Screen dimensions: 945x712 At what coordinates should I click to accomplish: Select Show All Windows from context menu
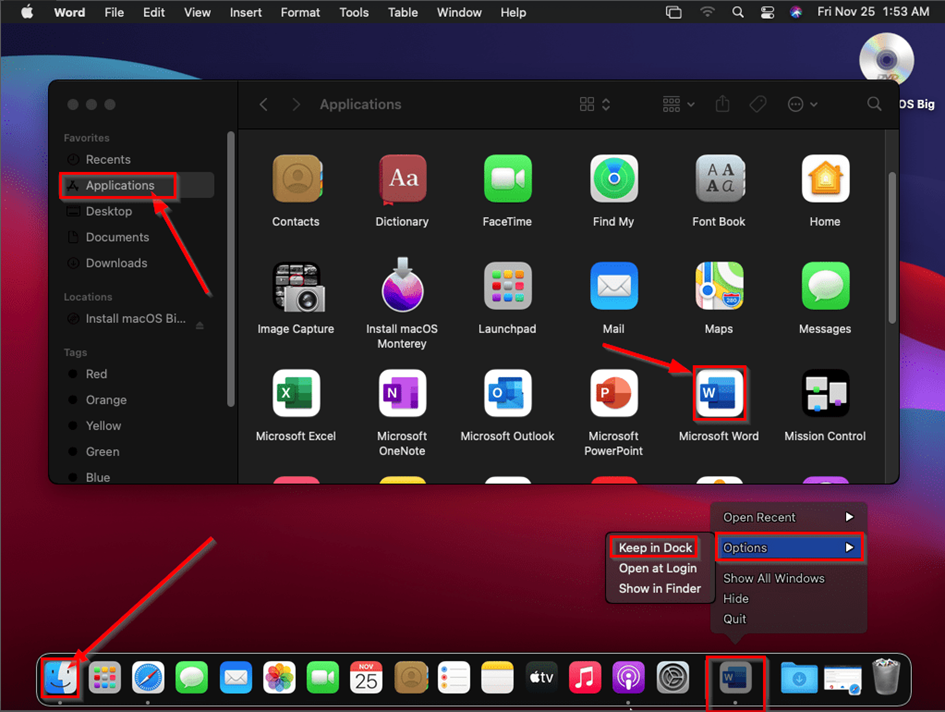point(773,578)
